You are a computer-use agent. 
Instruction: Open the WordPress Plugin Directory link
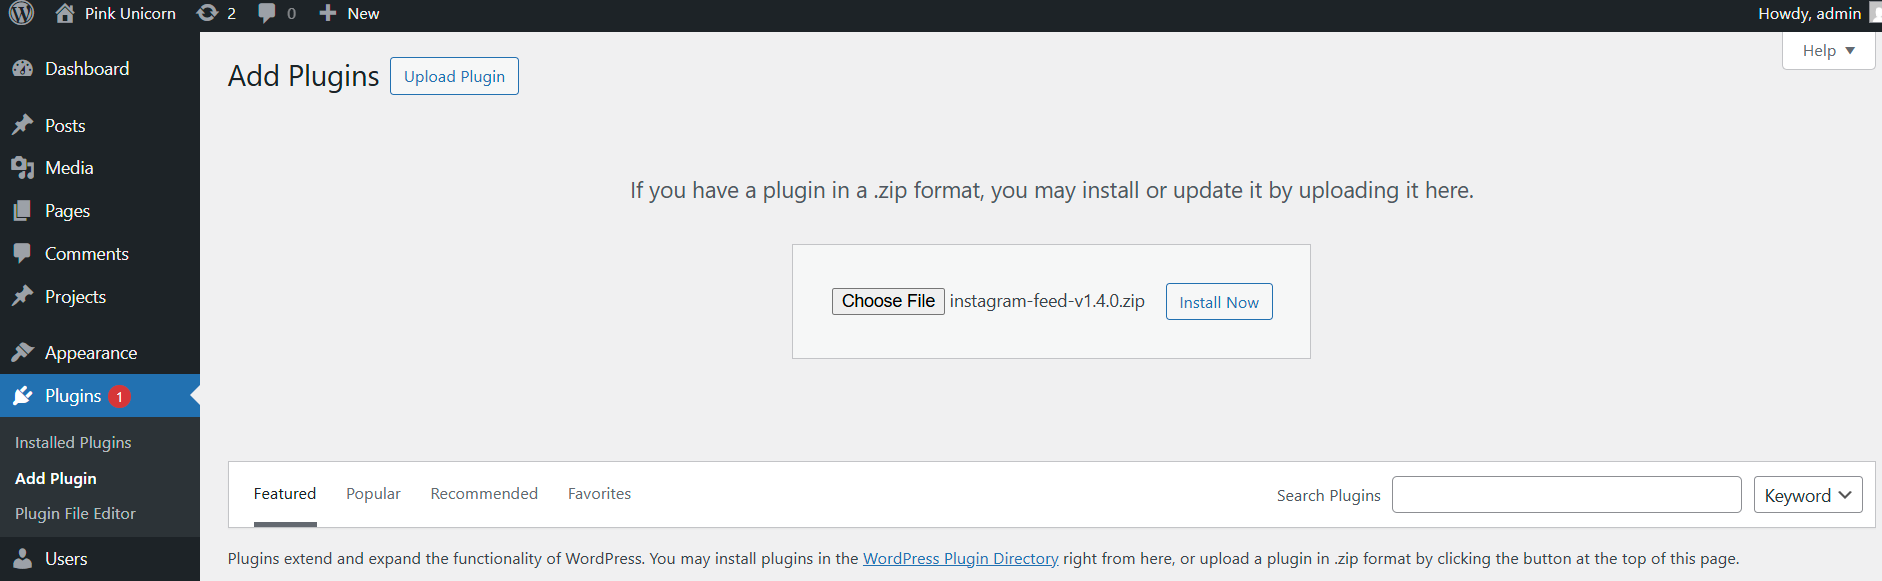[x=960, y=559]
